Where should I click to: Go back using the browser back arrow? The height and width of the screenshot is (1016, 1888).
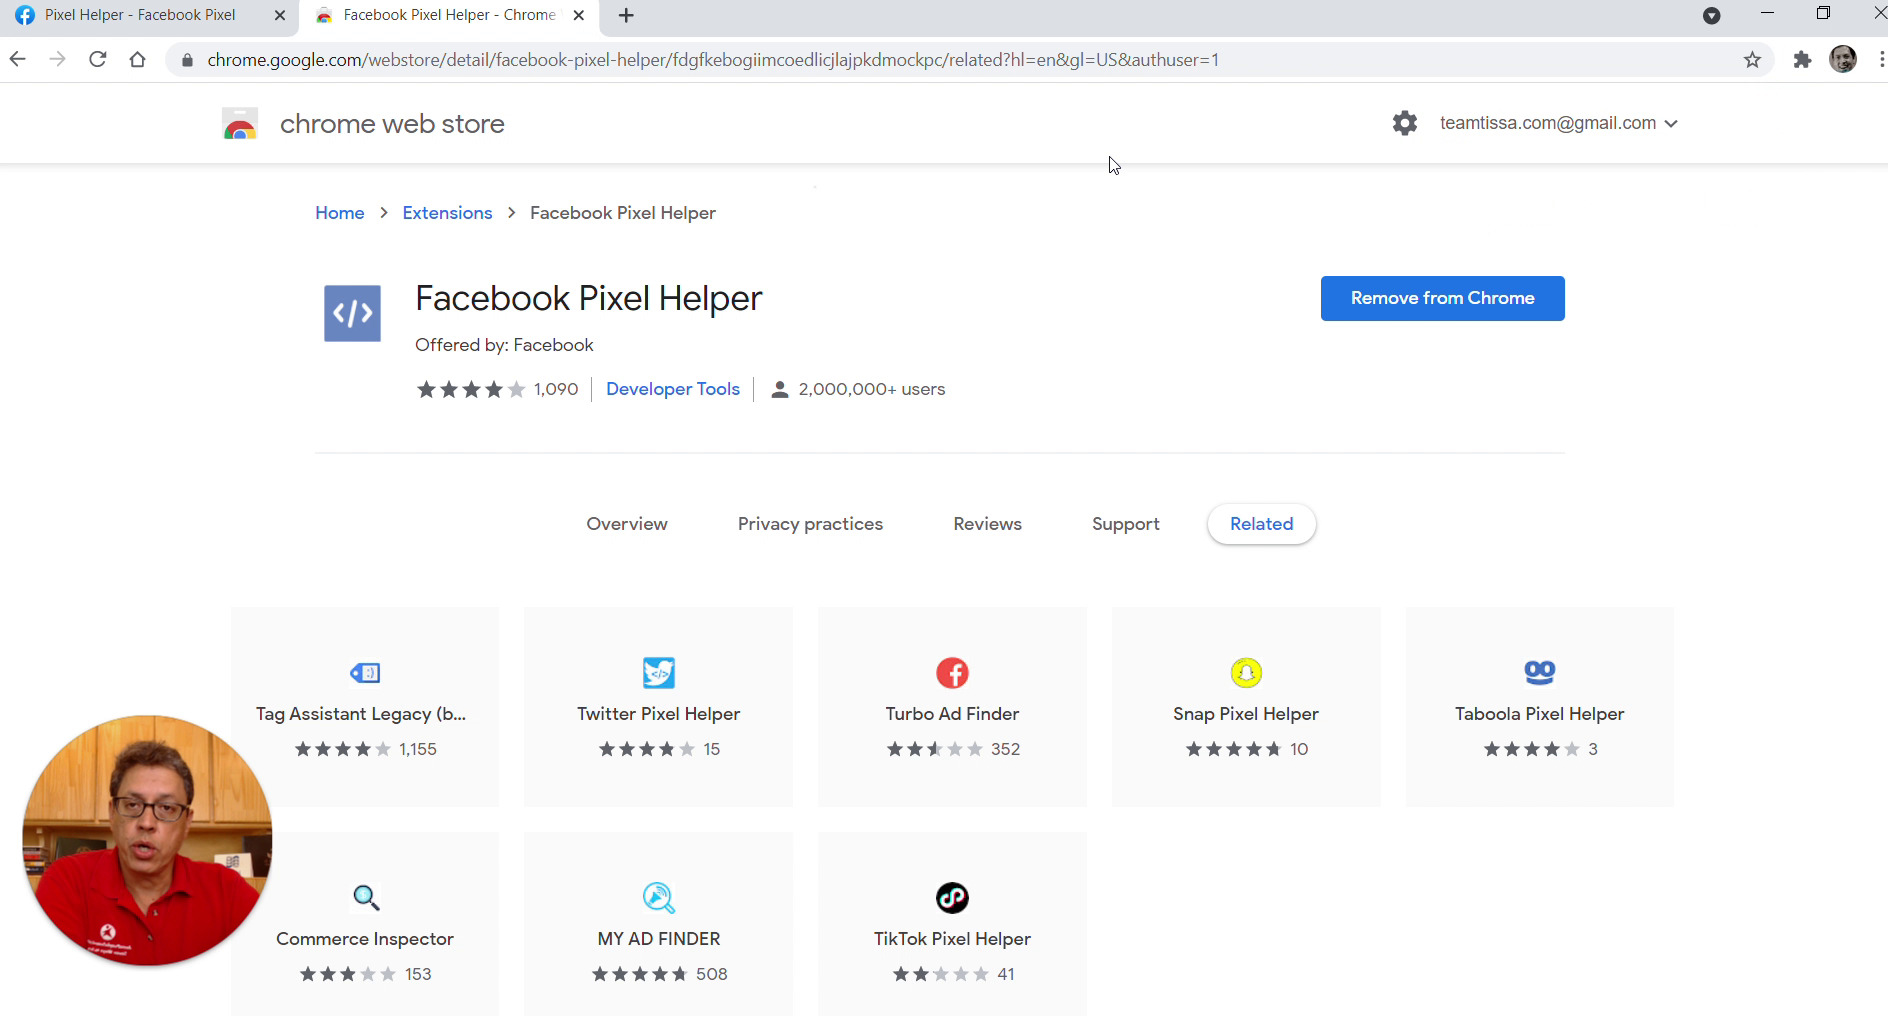pos(18,60)
